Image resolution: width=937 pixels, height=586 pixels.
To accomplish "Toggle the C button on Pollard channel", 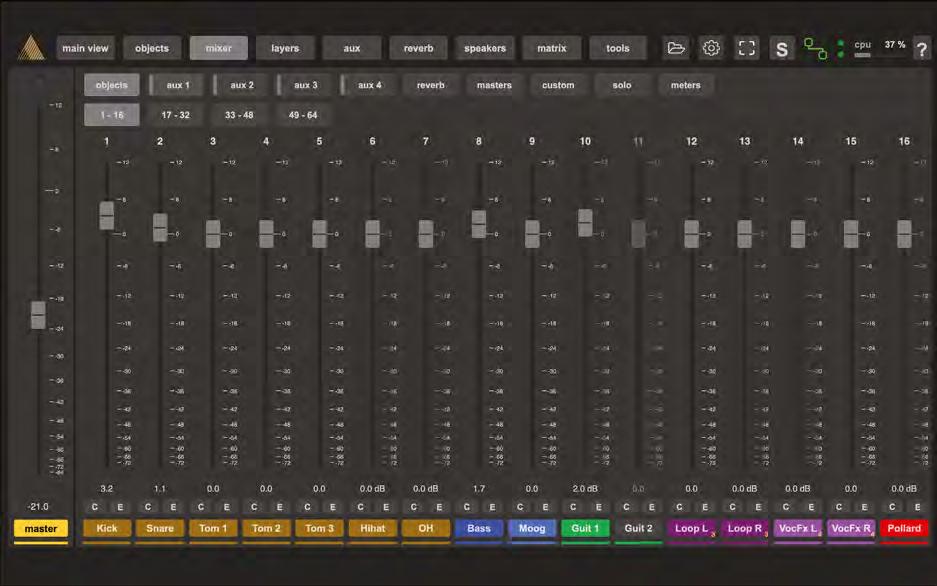I will click(892, 507).
